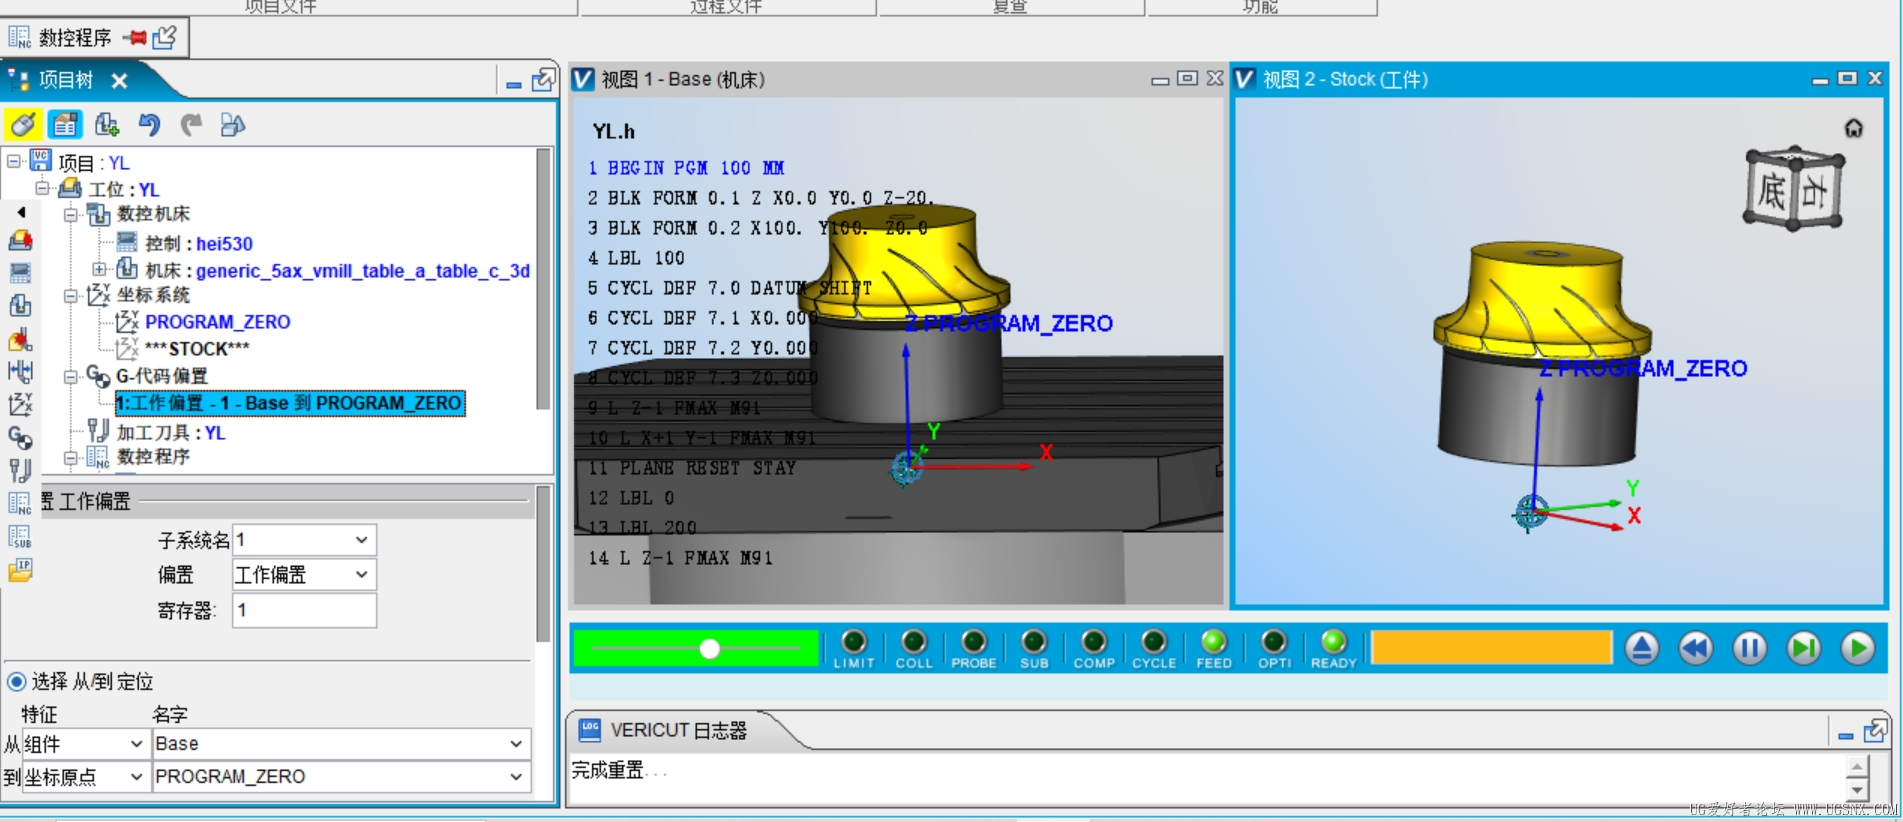The width and height of the screenshot is (1903, 822).
Task: Click the SUB status indicator light
Action: [1034, 641]
